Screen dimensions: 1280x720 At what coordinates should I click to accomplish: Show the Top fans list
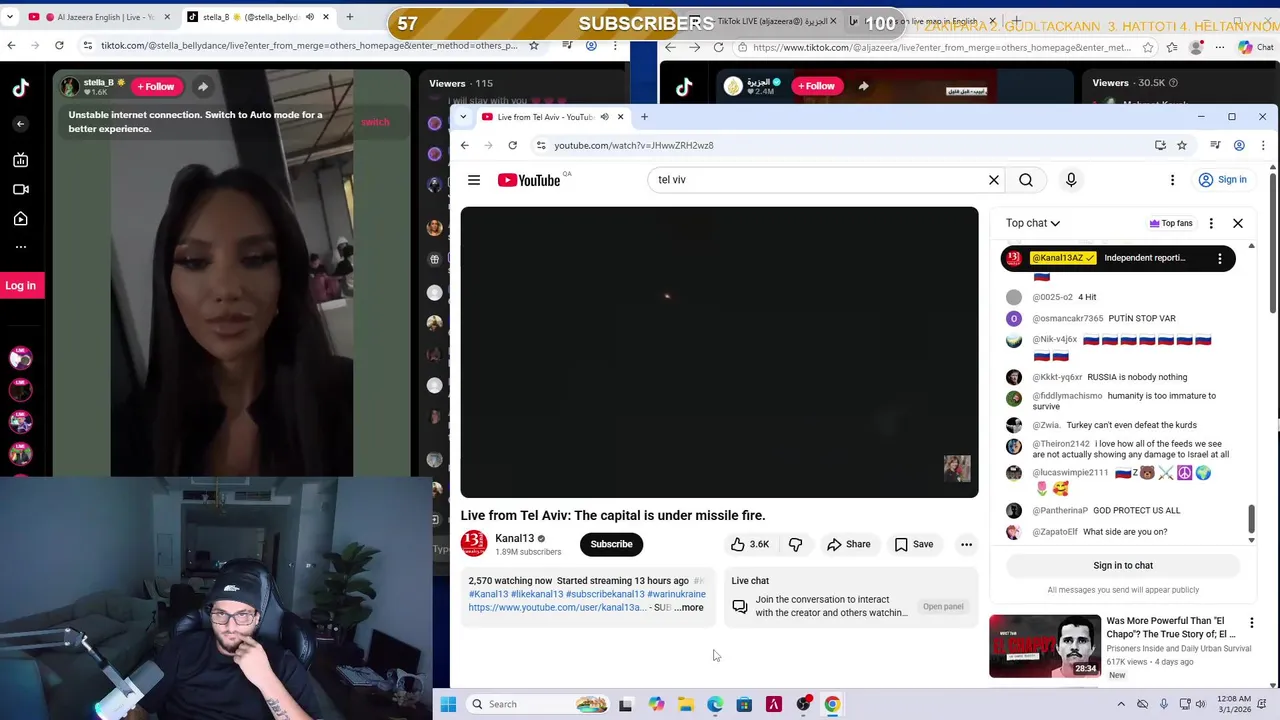click(x=1171, y=223)
